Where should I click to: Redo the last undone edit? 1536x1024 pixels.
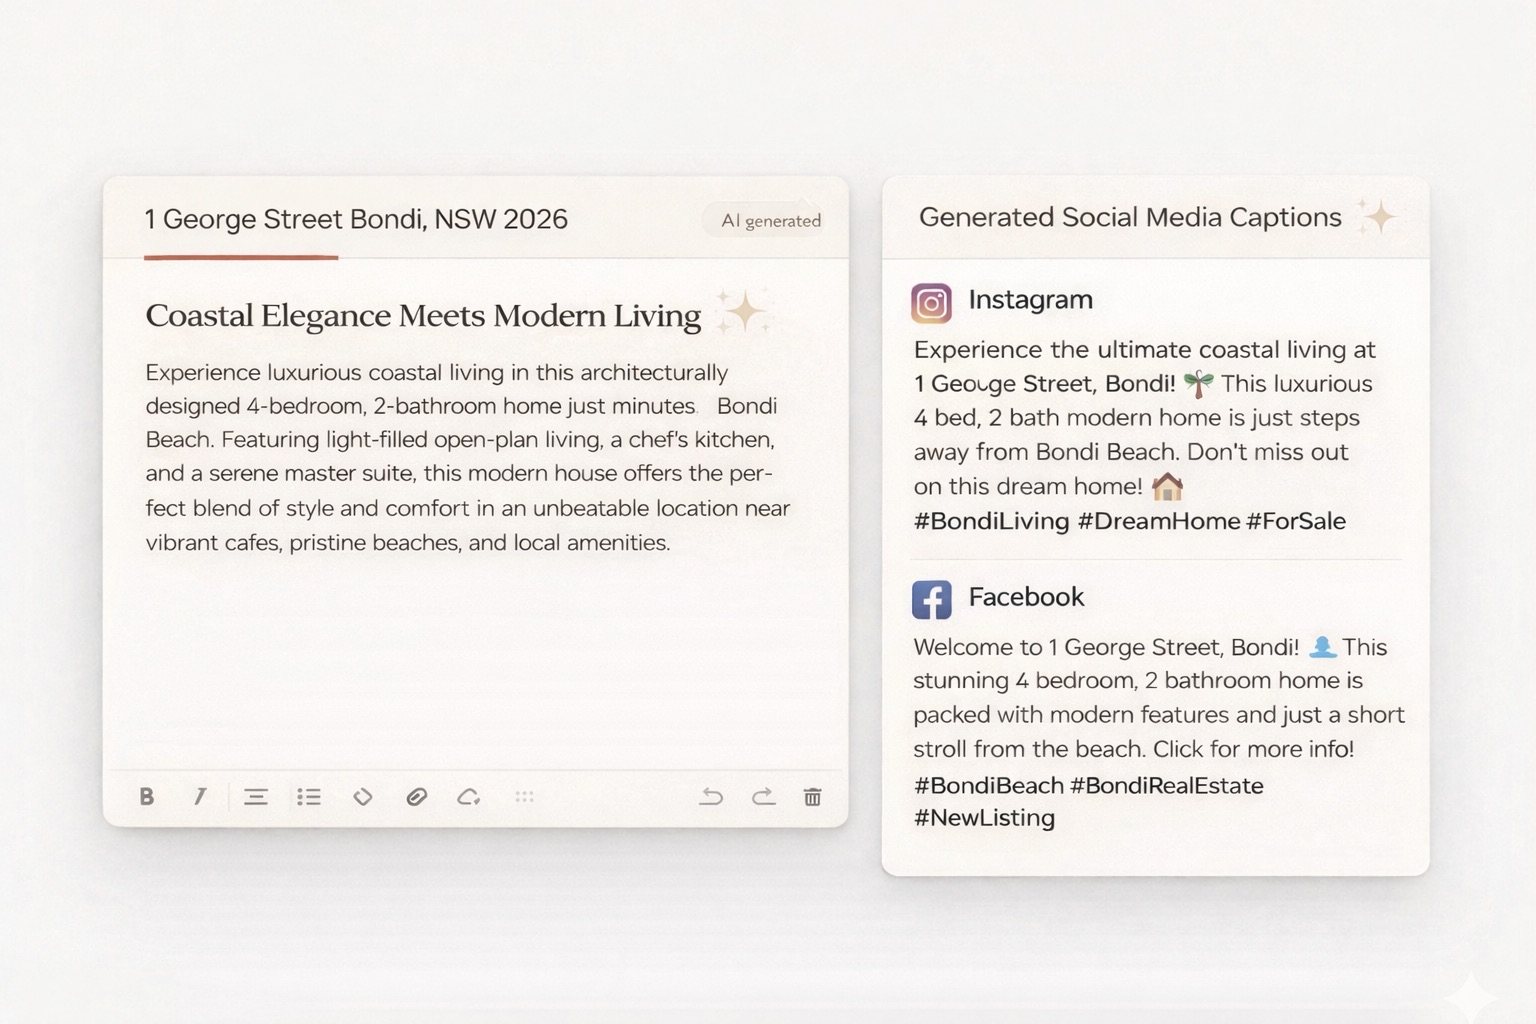pos(763,797)
